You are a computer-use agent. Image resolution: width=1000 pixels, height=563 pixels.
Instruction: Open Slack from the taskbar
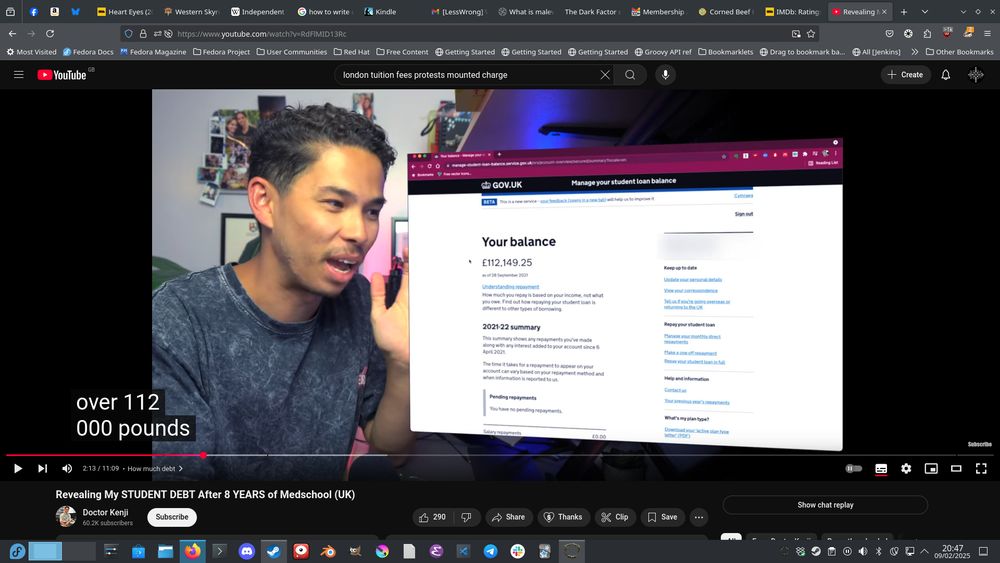(517, 551)
